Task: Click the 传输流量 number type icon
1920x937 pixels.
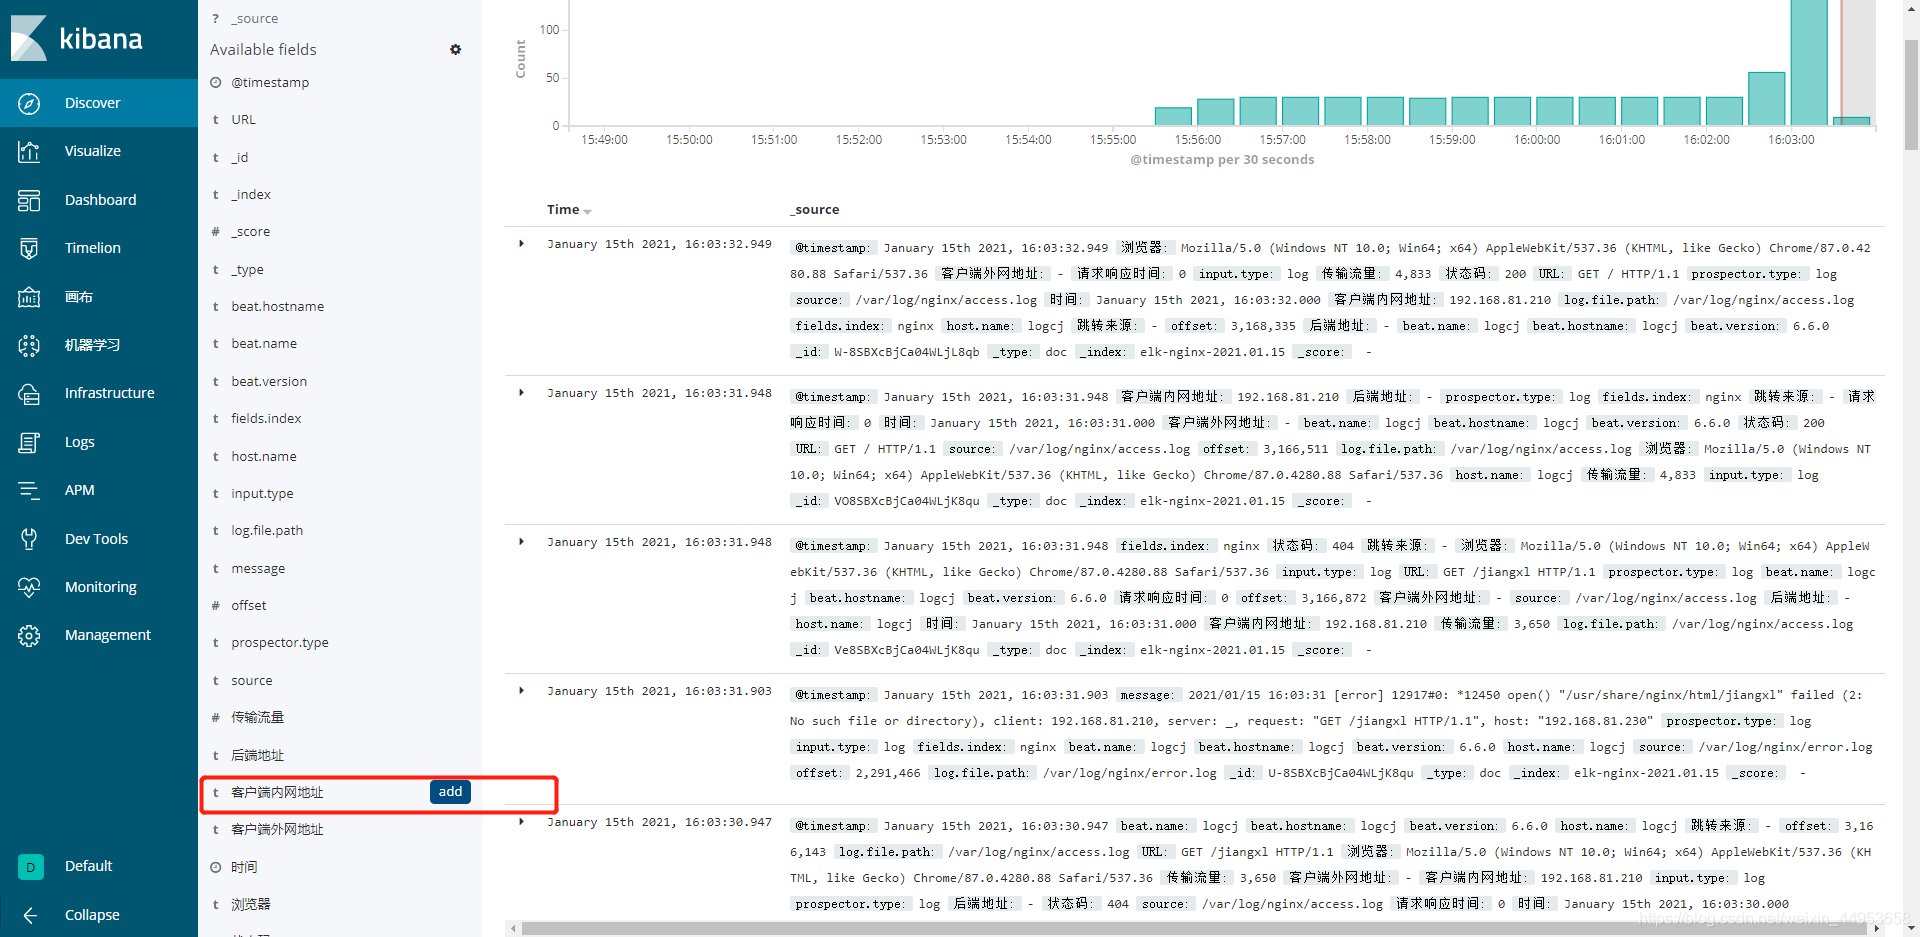Action: [215, 718]
